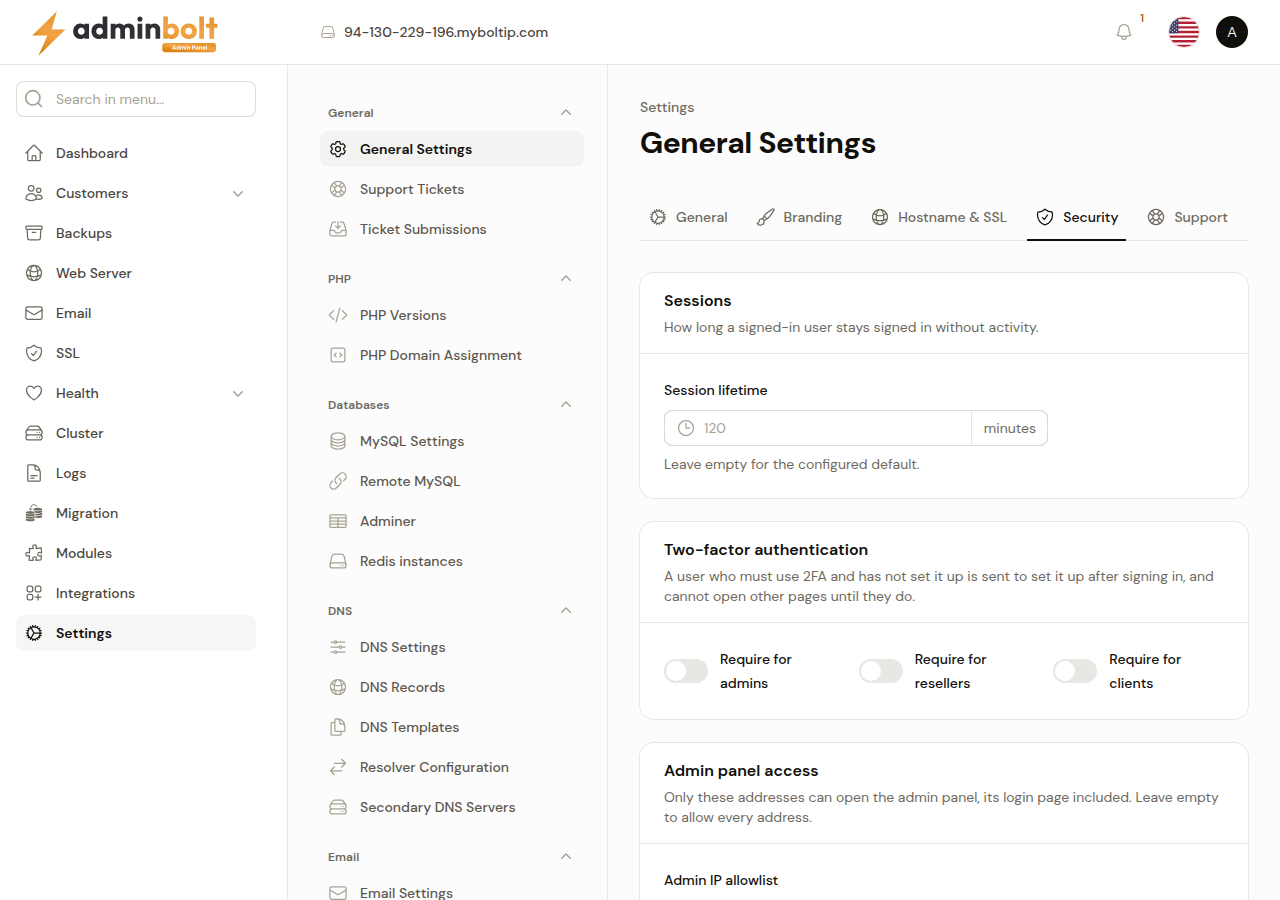Click the Remote MySQL link icon

338,481
